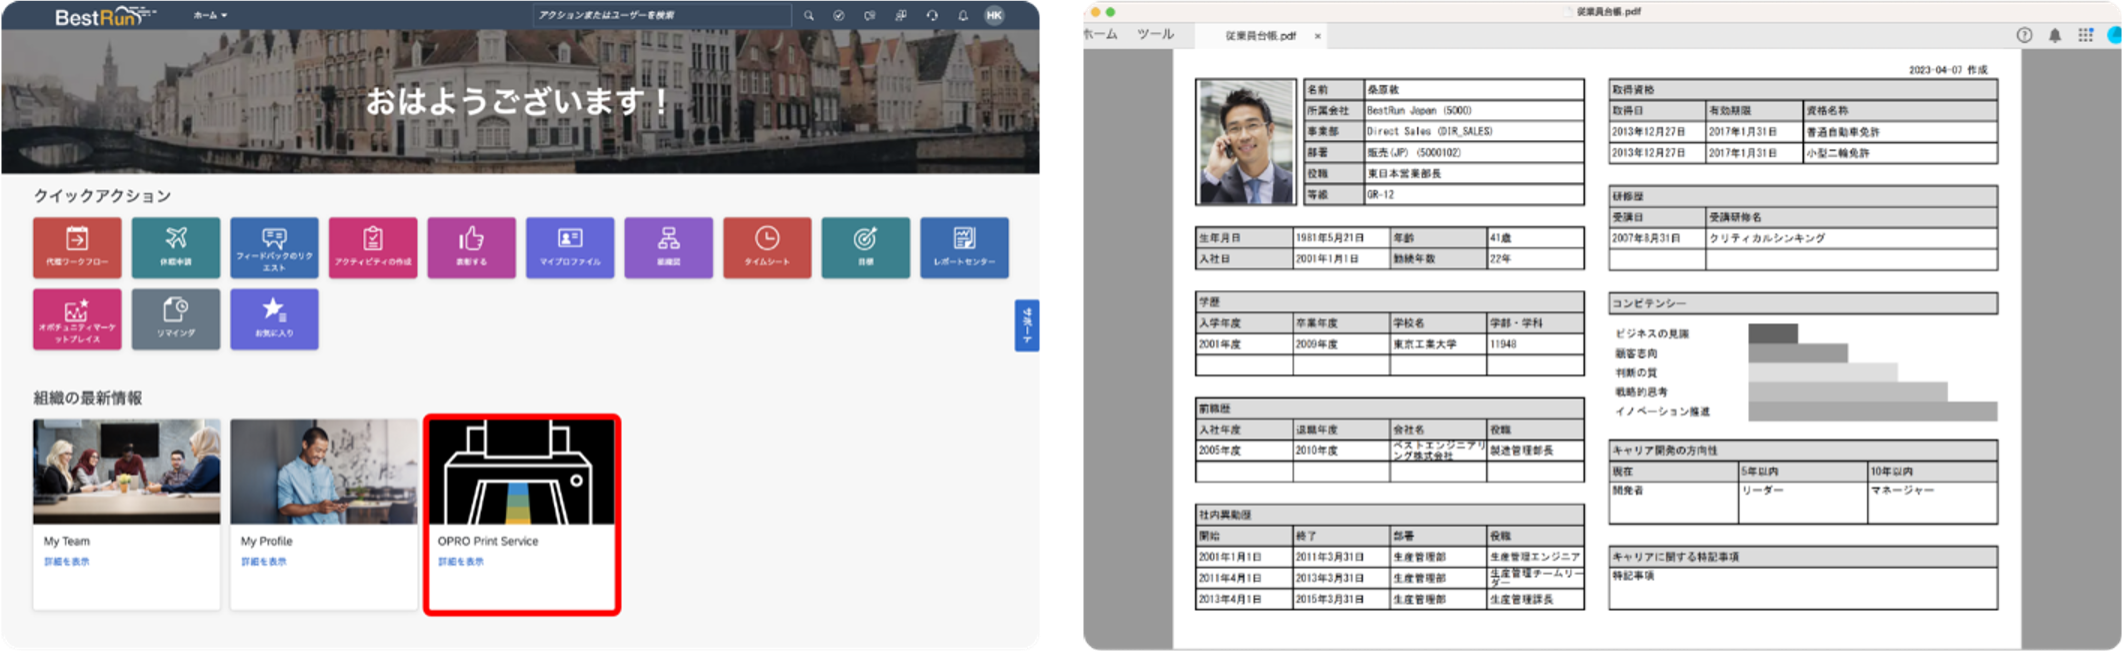The image size is (2126, 655).
Task: Open the HK user avatar menu
Action: tap(994, 15)
